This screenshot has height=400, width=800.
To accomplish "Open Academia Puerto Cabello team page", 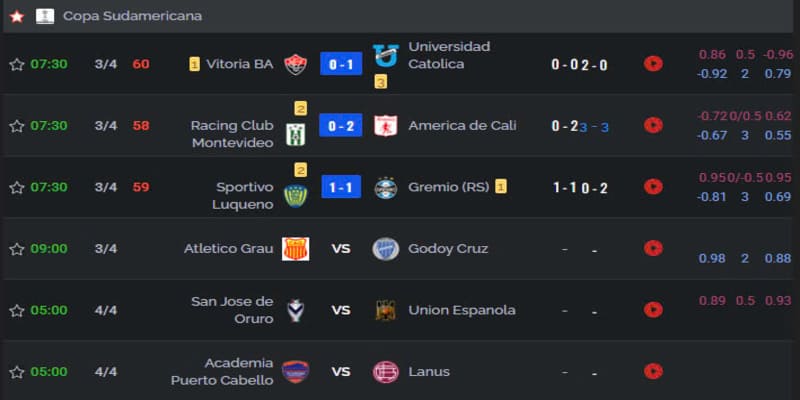I will coord(222,371).
